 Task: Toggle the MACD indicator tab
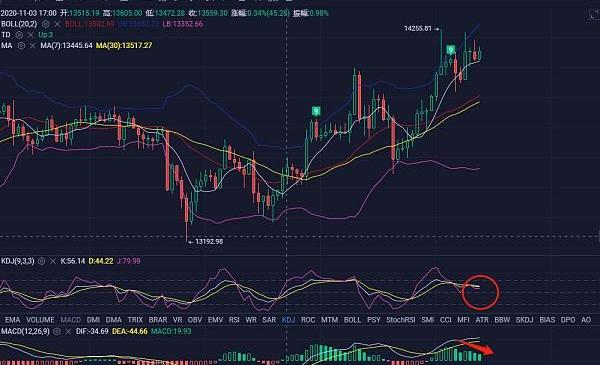[x=71, y=320]
